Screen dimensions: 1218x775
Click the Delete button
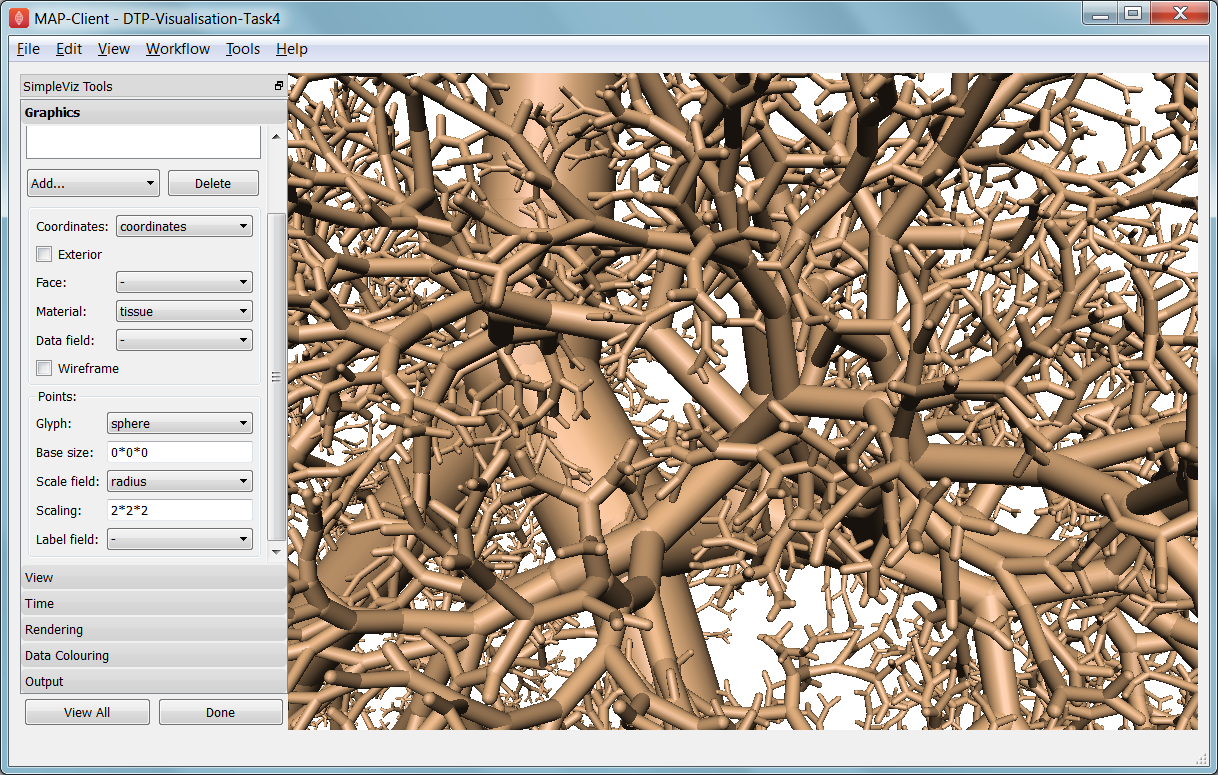point(213,183)
